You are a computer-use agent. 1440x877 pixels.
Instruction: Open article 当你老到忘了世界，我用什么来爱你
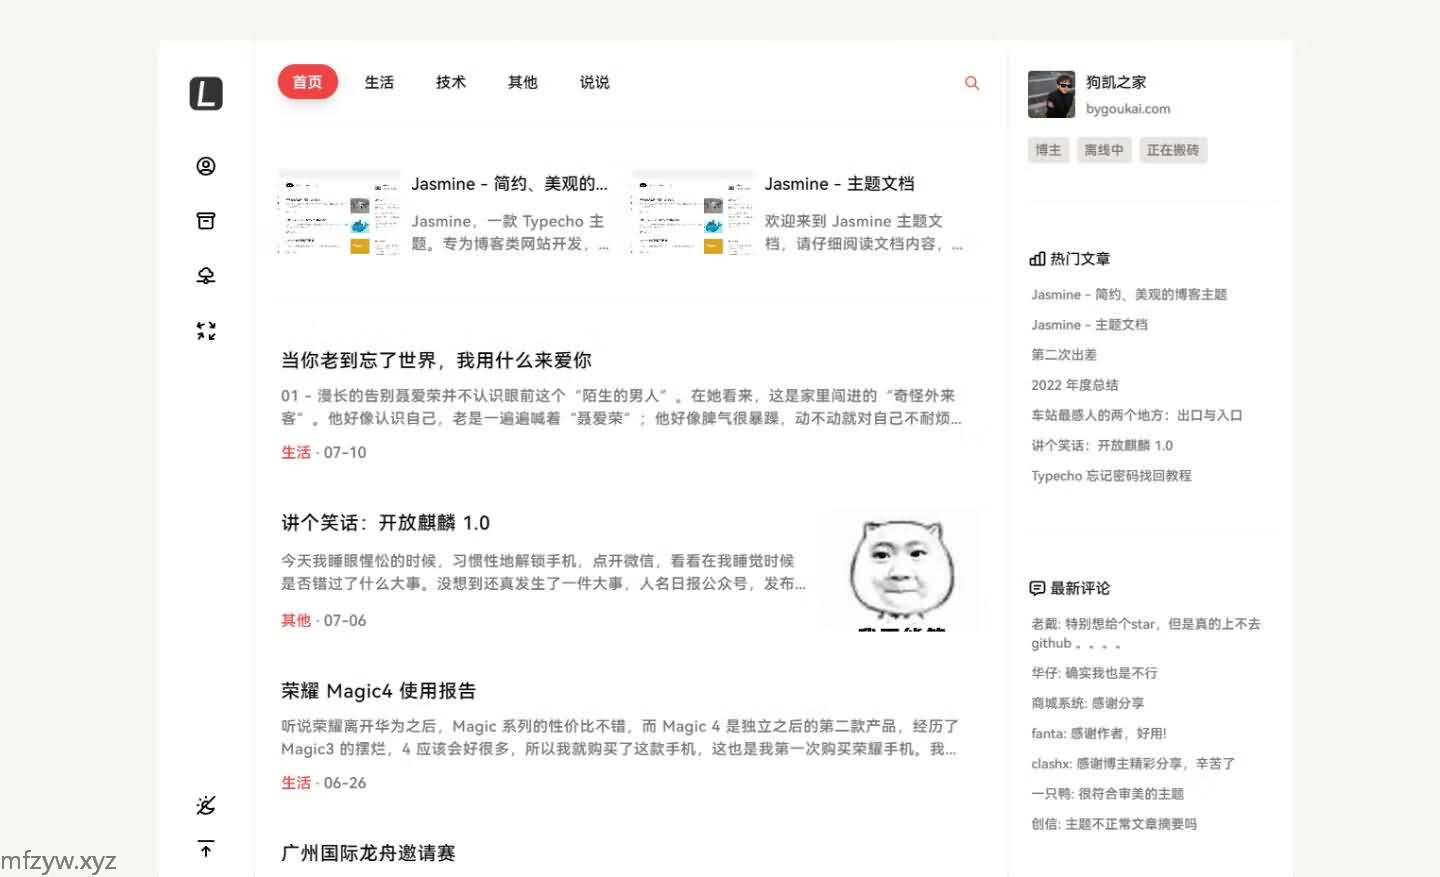pyautogui.click(x=436, y=360)
